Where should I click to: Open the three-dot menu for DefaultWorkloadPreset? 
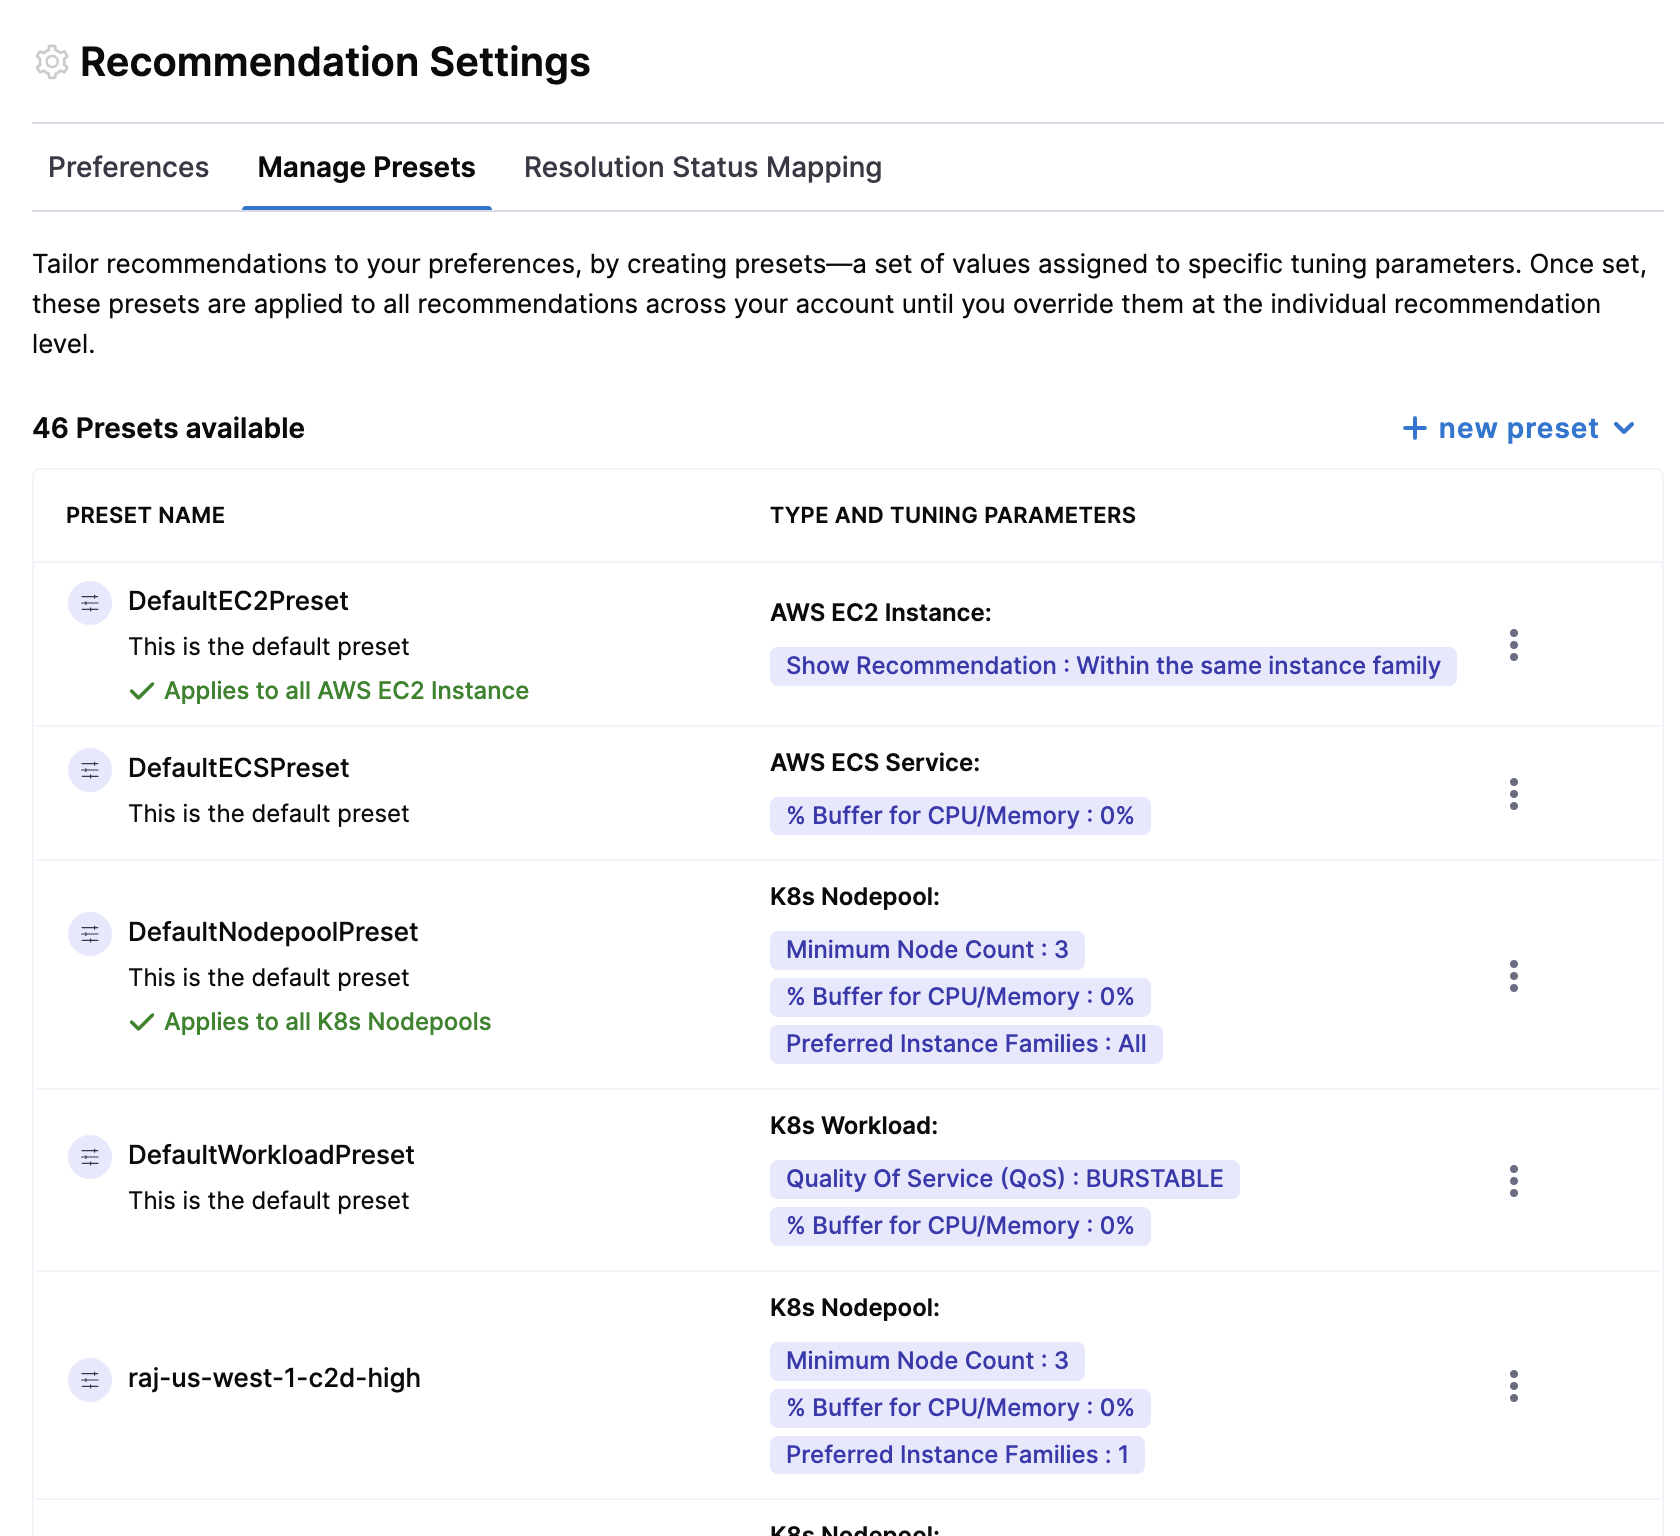tap(1513, 1181)
